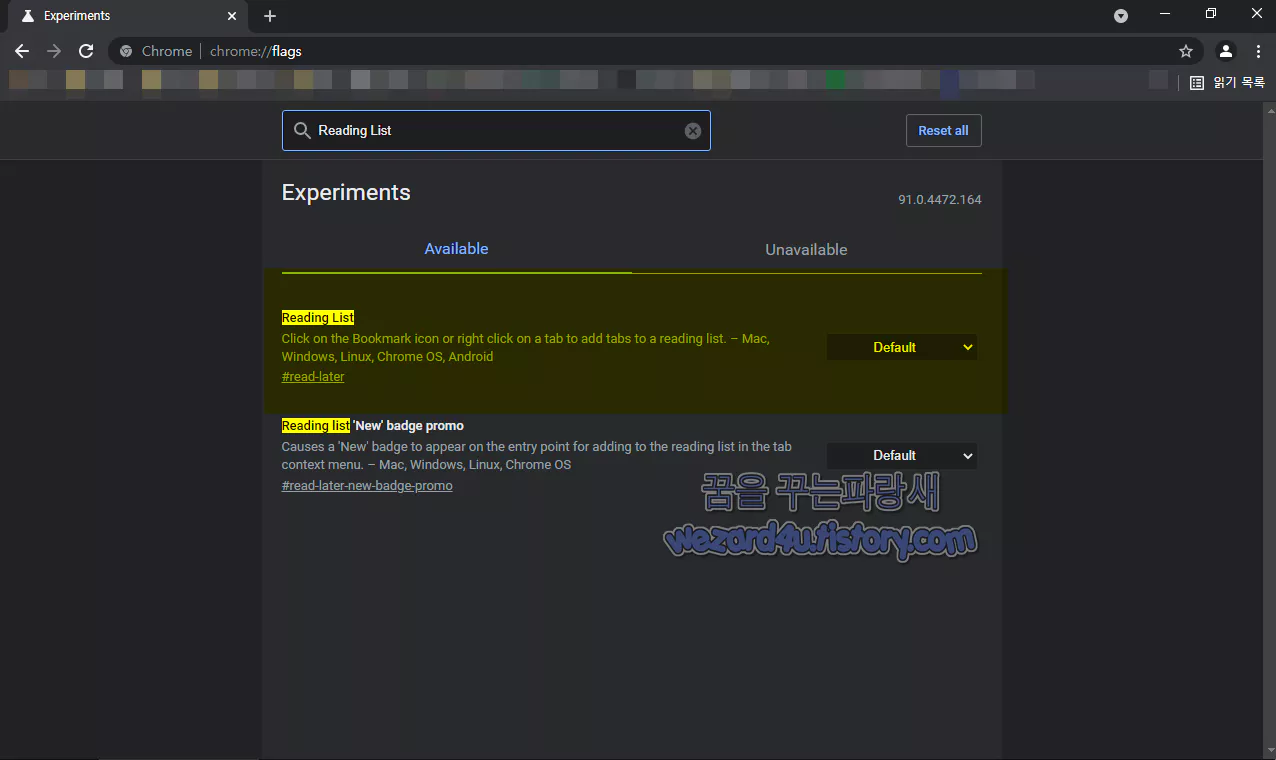Open the tab search dropdown arrow

1121,16
